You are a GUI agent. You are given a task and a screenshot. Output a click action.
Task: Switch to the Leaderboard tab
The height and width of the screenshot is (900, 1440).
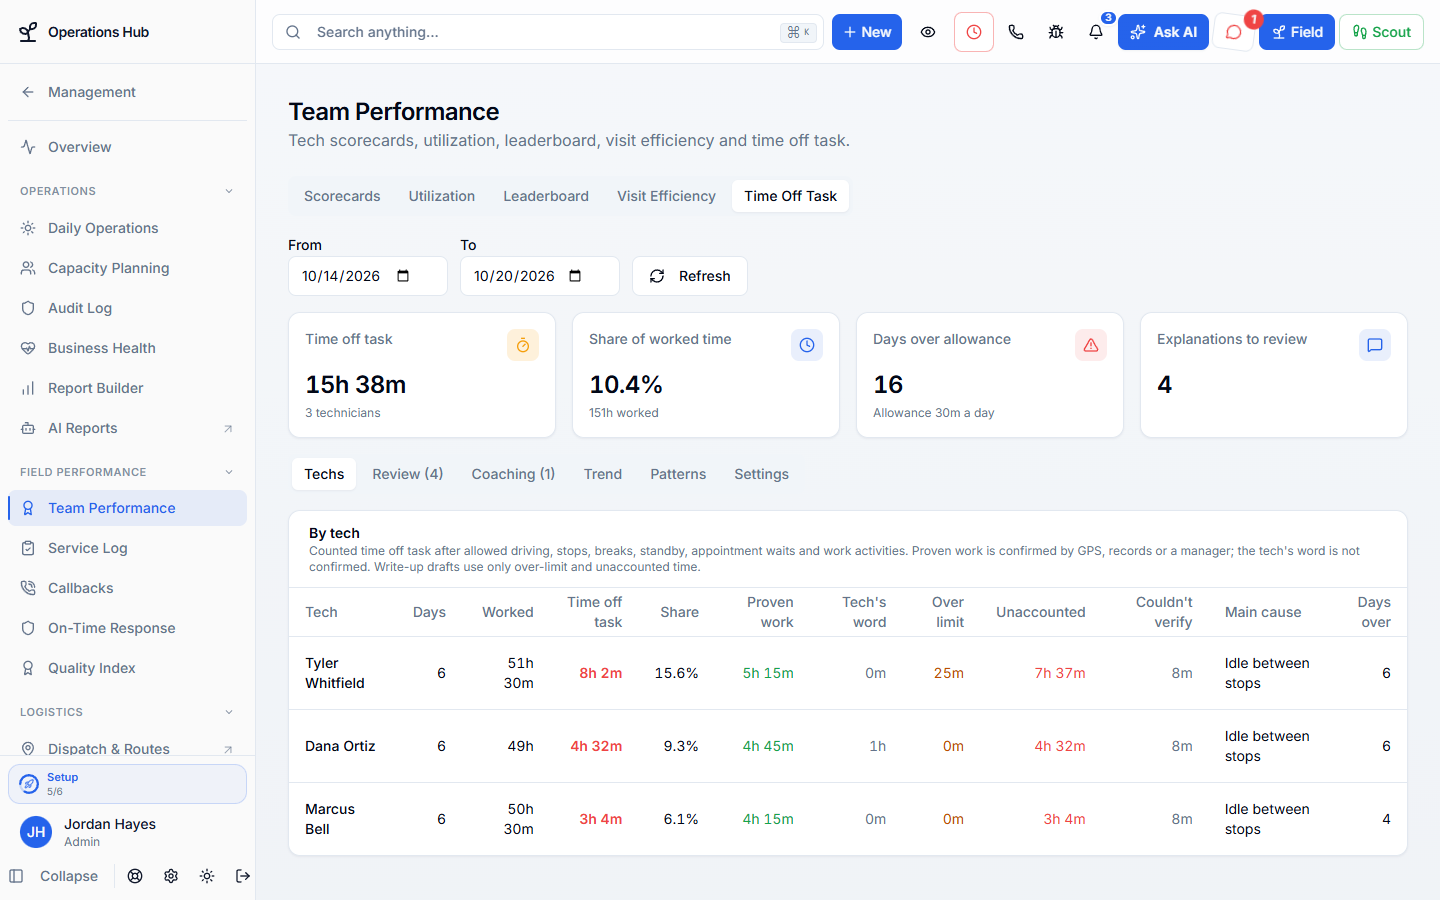click(x=546, y=196)
